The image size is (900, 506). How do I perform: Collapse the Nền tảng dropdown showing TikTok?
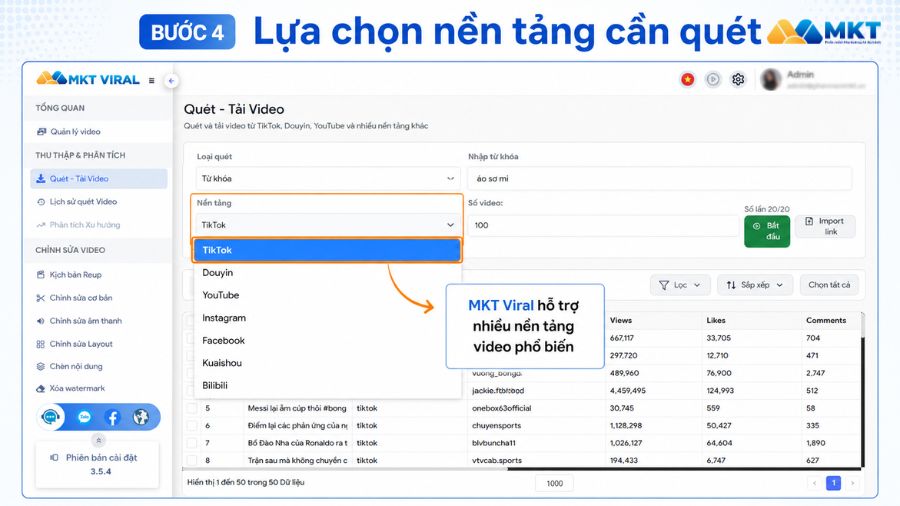click(x=328, y=225)
